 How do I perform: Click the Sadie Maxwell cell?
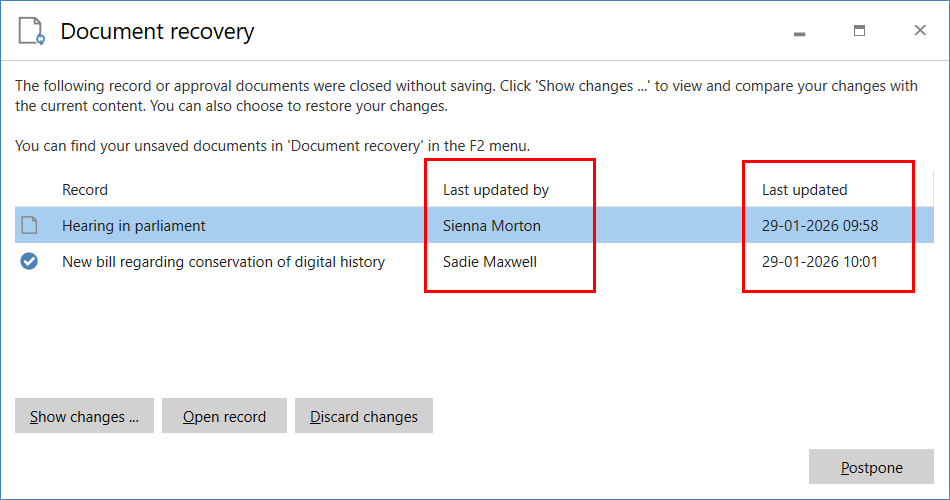tap(490, 262)
